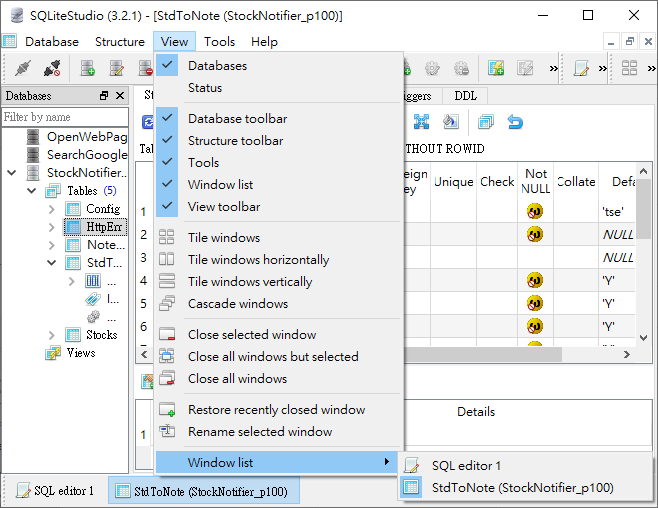Choose Restore recently closed window
Image resolution: width=658 pixels, height=508 pixels.
point(277,409)
